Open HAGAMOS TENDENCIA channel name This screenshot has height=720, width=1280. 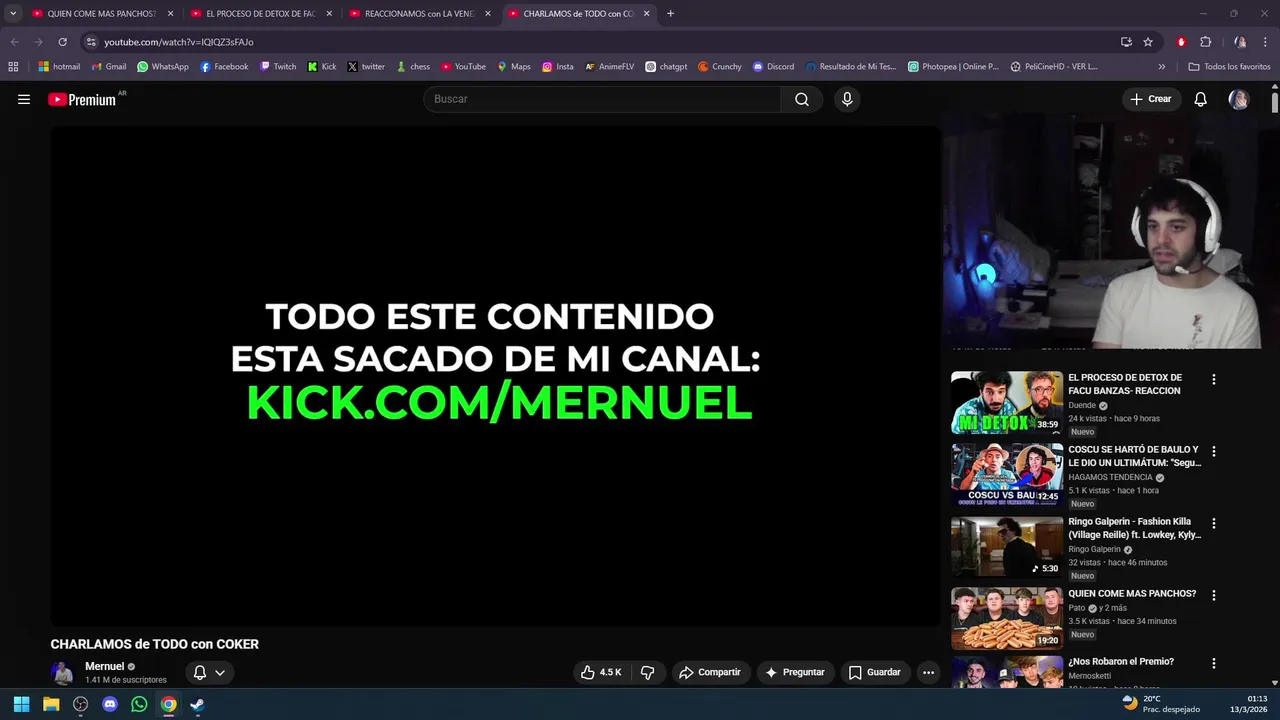1110,477
